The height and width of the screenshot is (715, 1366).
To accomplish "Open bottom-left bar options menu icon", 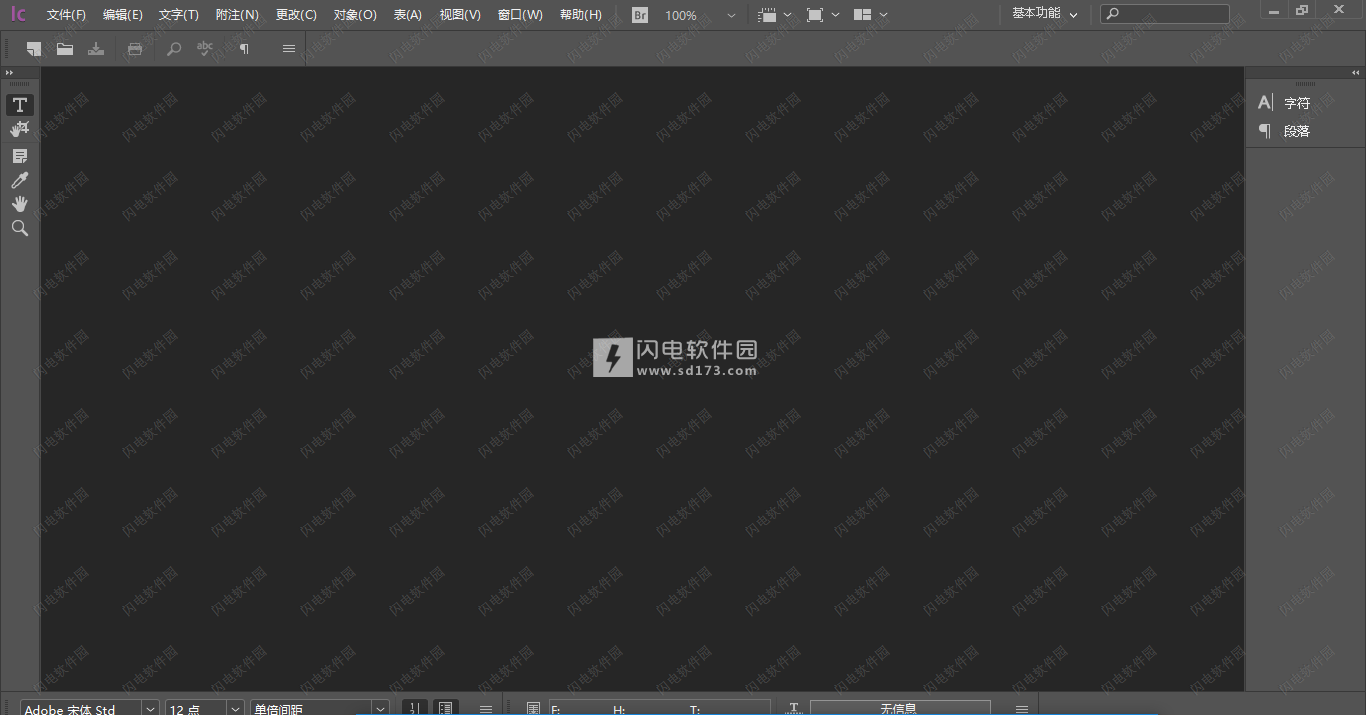I will click(x=486, y=709).
